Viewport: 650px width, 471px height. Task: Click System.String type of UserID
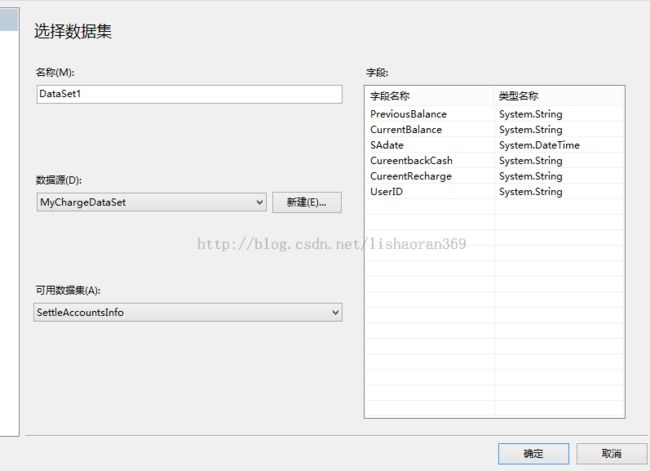[531, 192]
